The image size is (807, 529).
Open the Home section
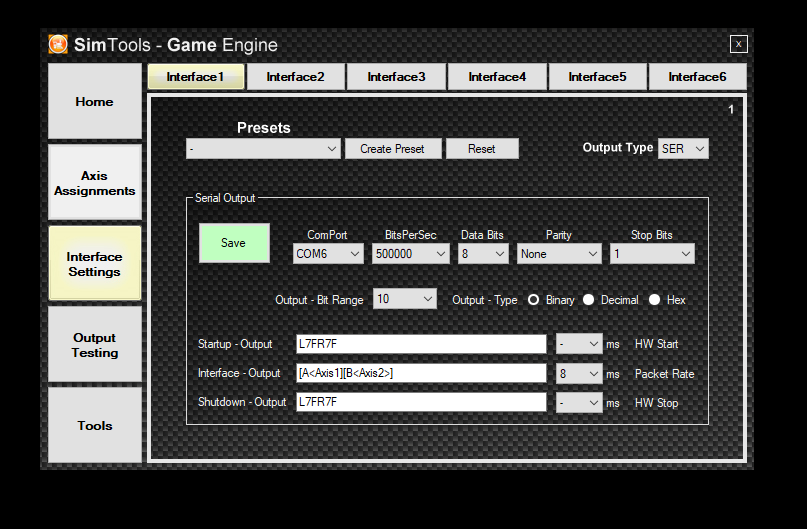click(x=95, y=101)
